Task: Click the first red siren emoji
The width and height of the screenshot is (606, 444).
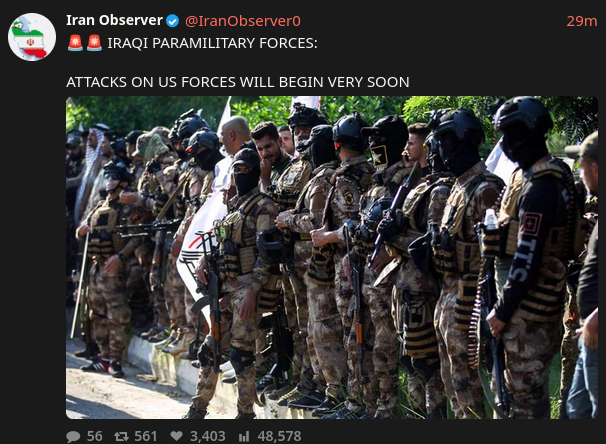Action: (75, 43)
